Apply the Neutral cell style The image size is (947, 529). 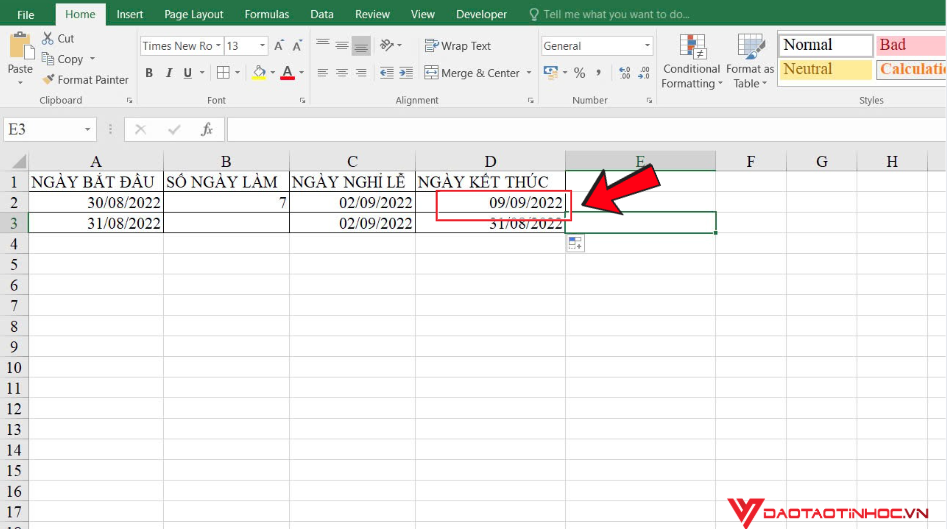825,69
